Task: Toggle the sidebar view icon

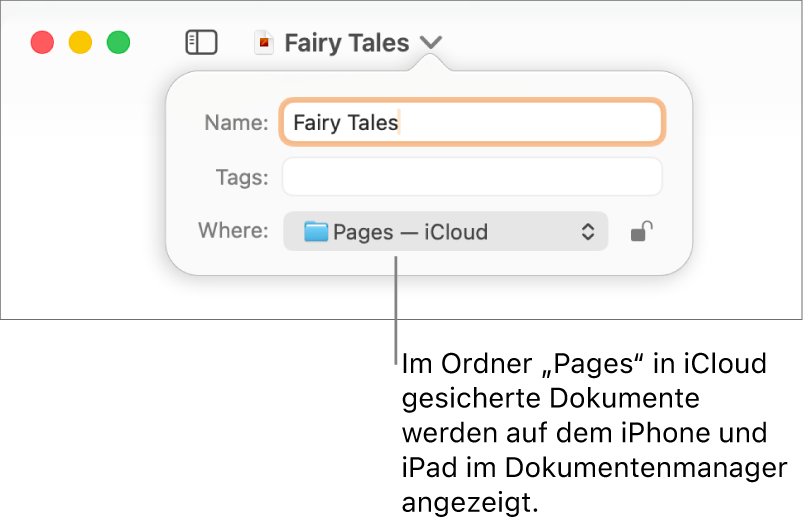Action: pyautogui.click(x=201, y=42)
